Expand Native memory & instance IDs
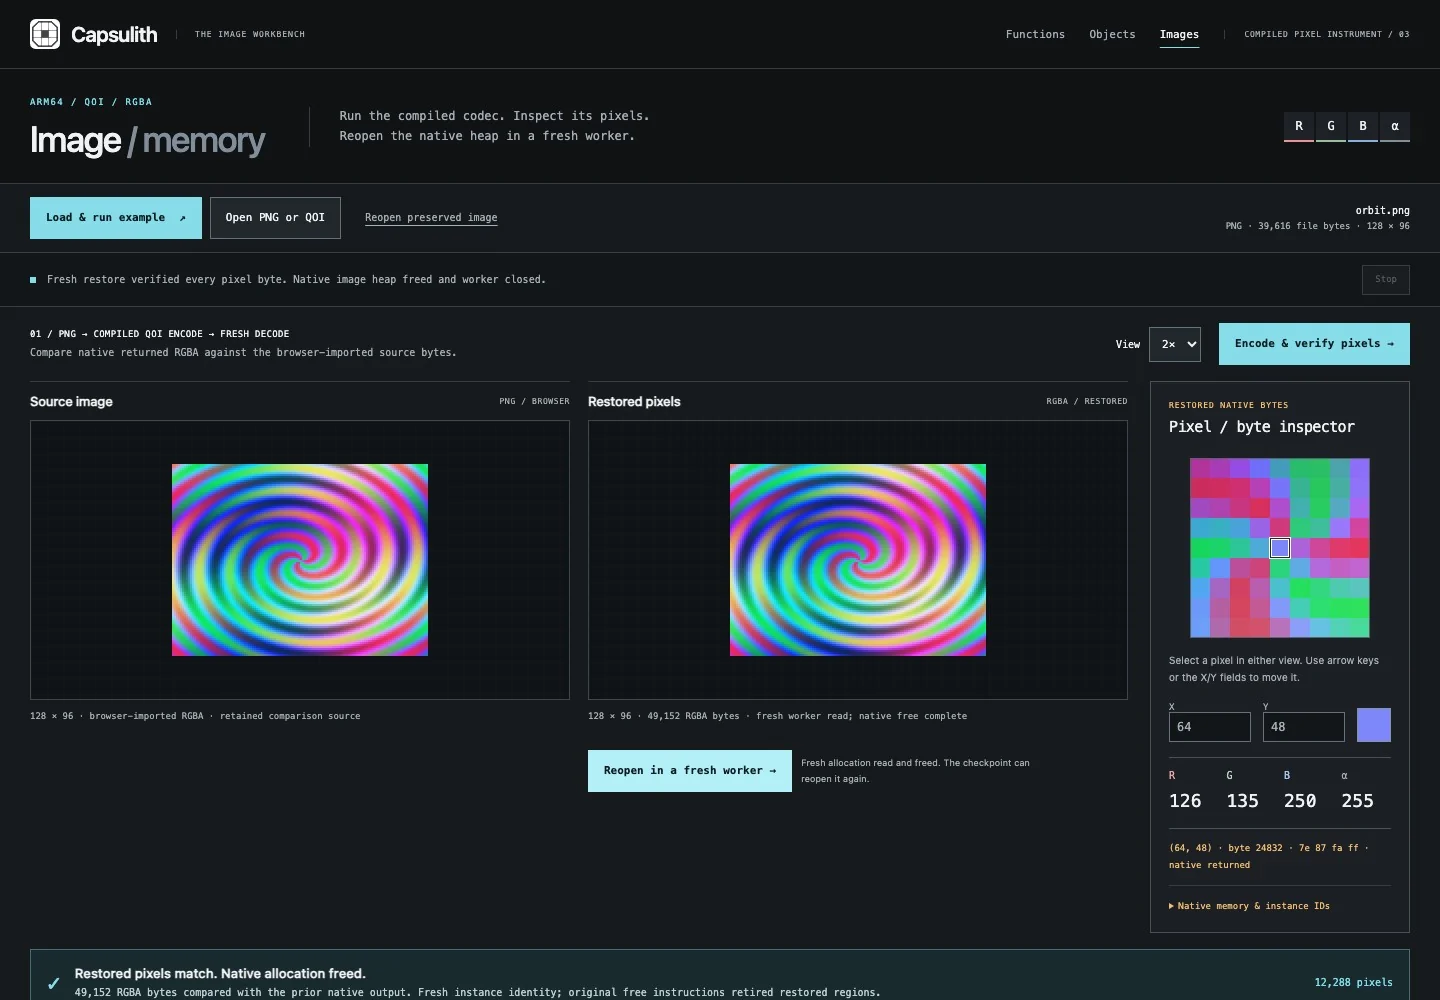 1250,906
